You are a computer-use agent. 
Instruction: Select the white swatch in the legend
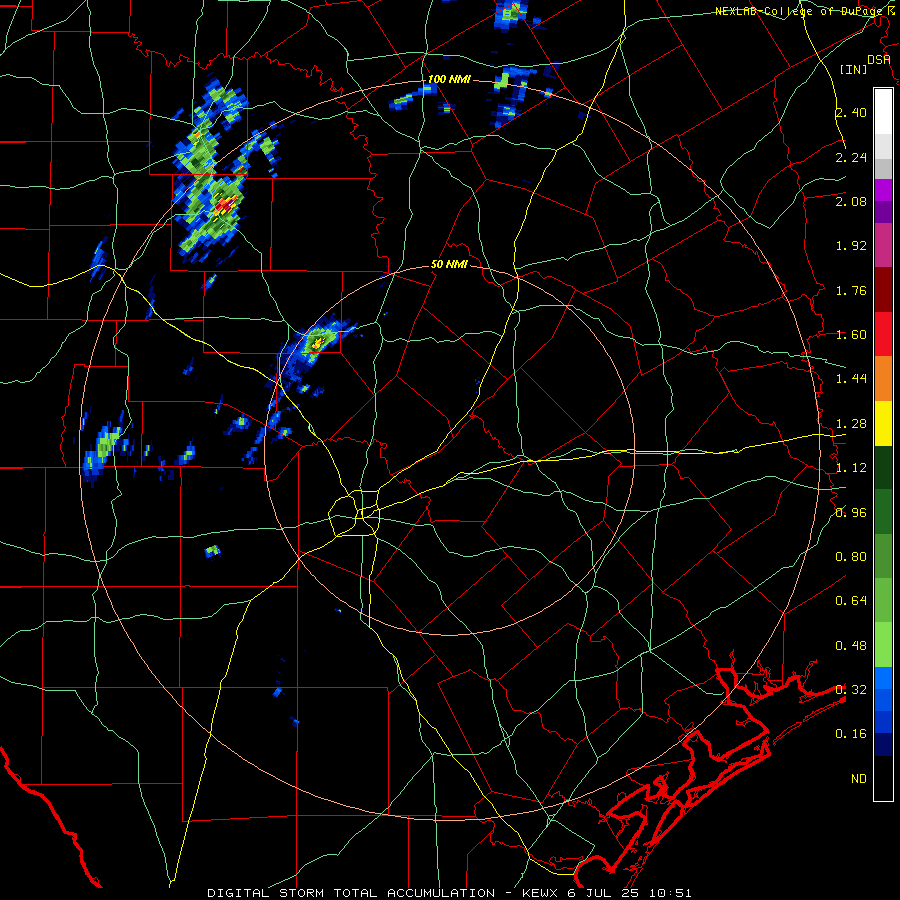pyautogui.click(x=883, y=112)
